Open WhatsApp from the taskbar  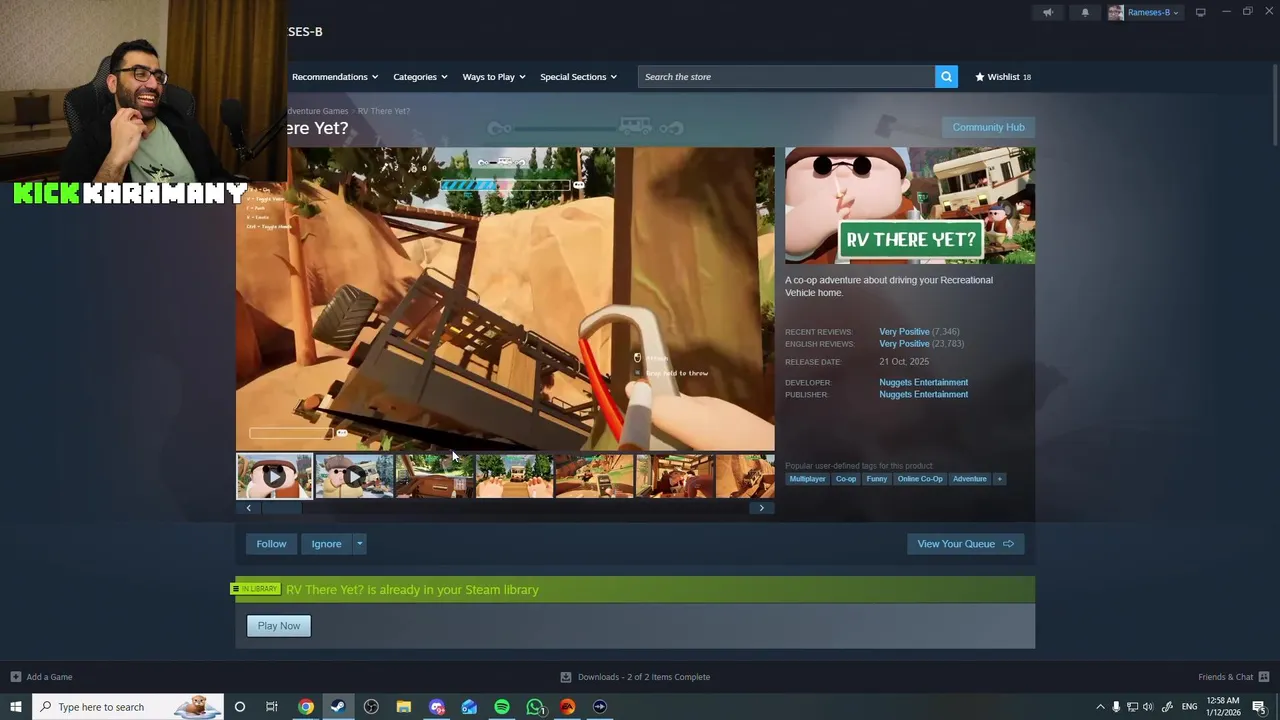pyautogui.click(x=535, y=707)
